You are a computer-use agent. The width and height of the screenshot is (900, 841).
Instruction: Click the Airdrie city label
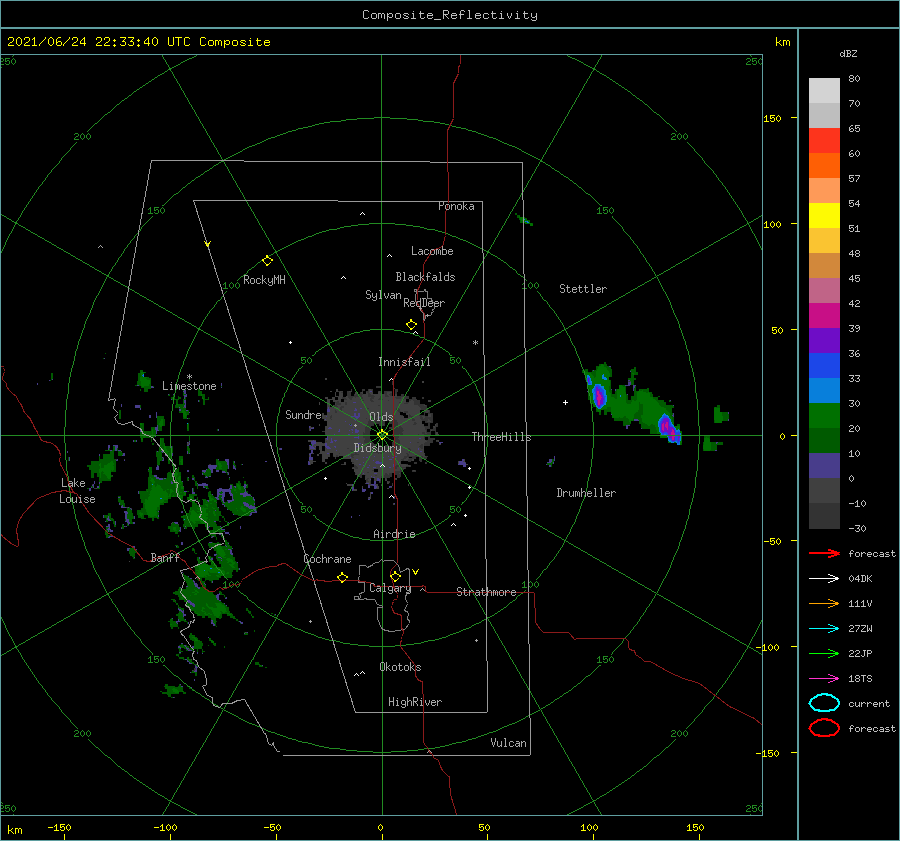point(394,534)
